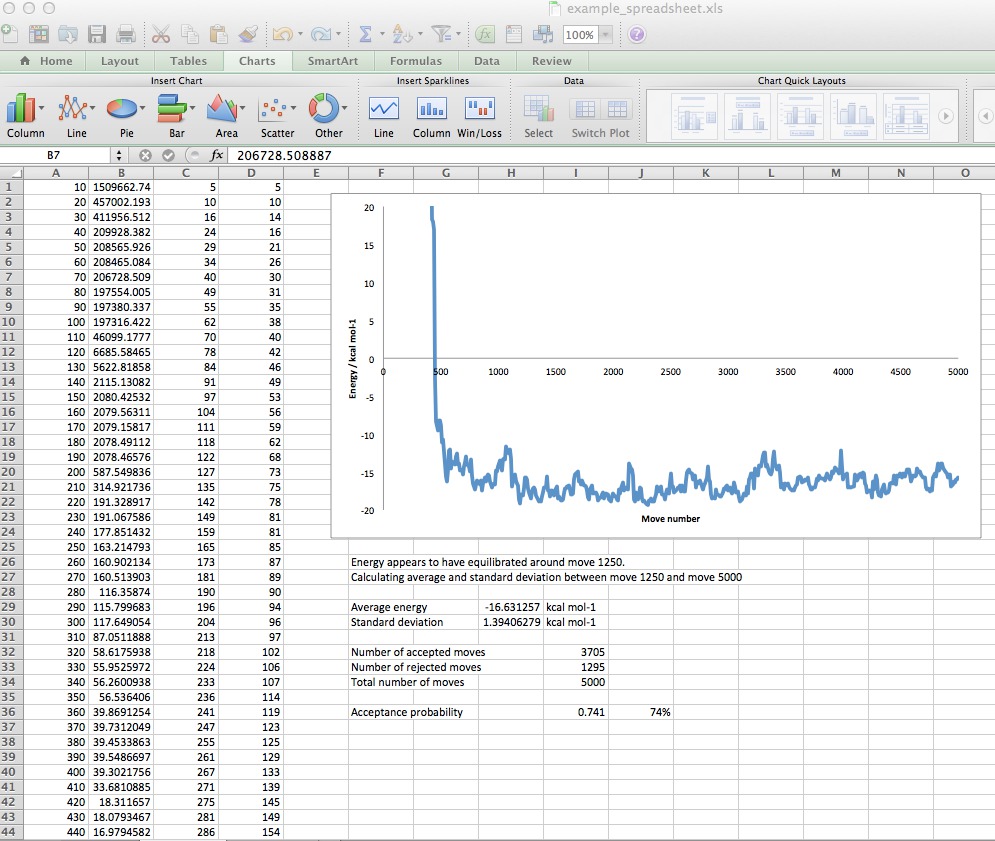Click the AutoSum sigma icon
This screenshot has width=995, height=841.
366,35
